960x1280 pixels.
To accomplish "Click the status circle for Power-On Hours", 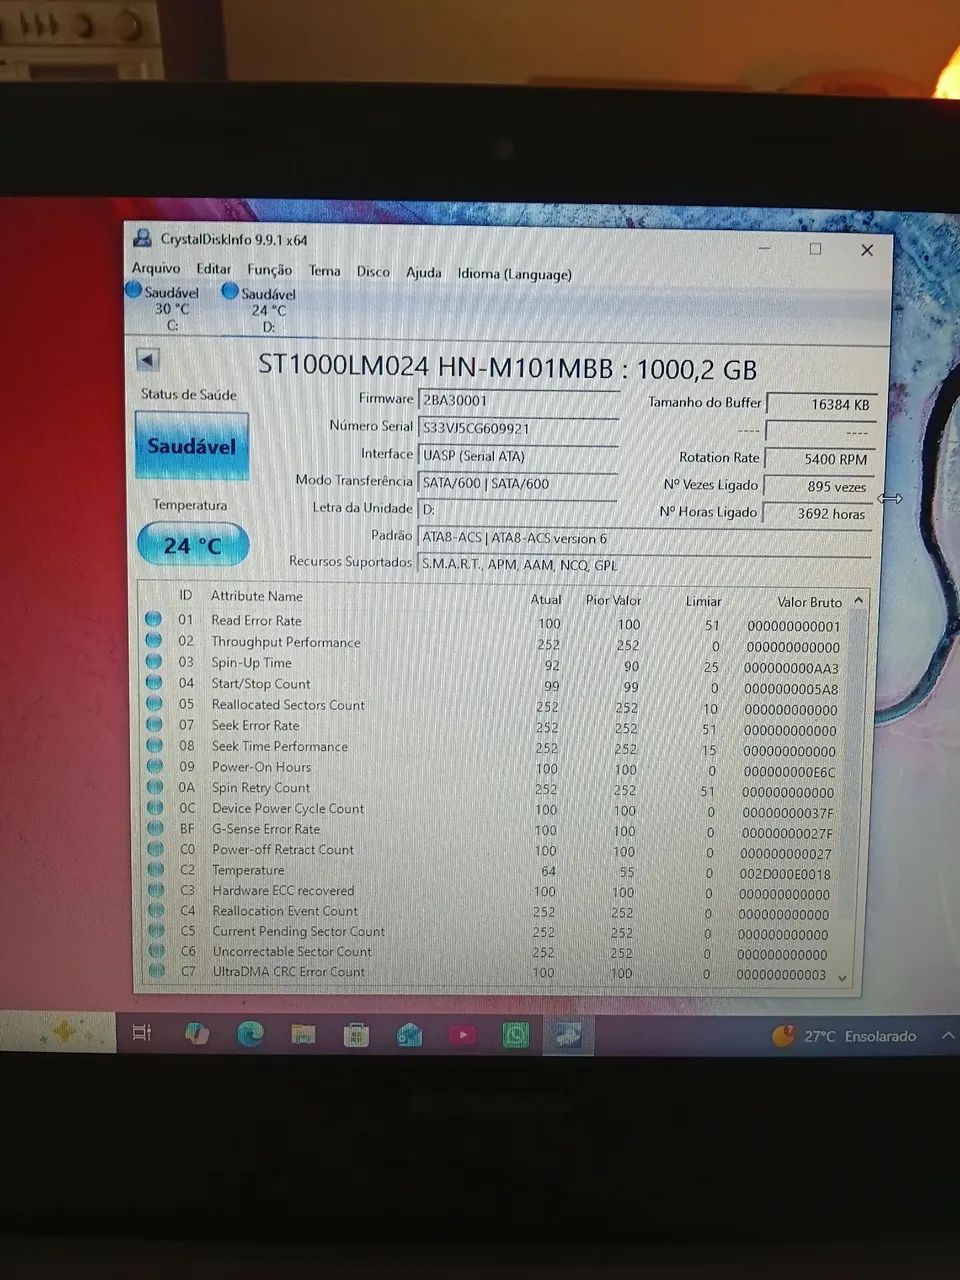I will point(154,767).
